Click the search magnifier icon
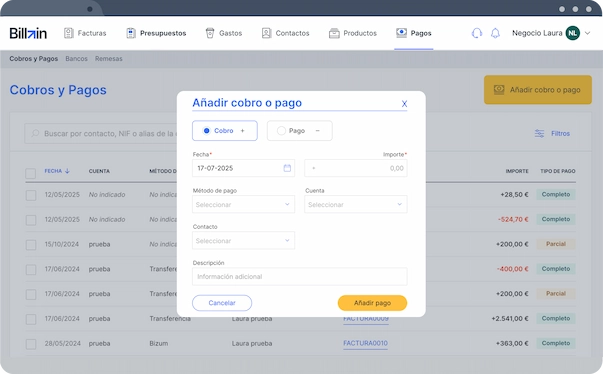 35,133
